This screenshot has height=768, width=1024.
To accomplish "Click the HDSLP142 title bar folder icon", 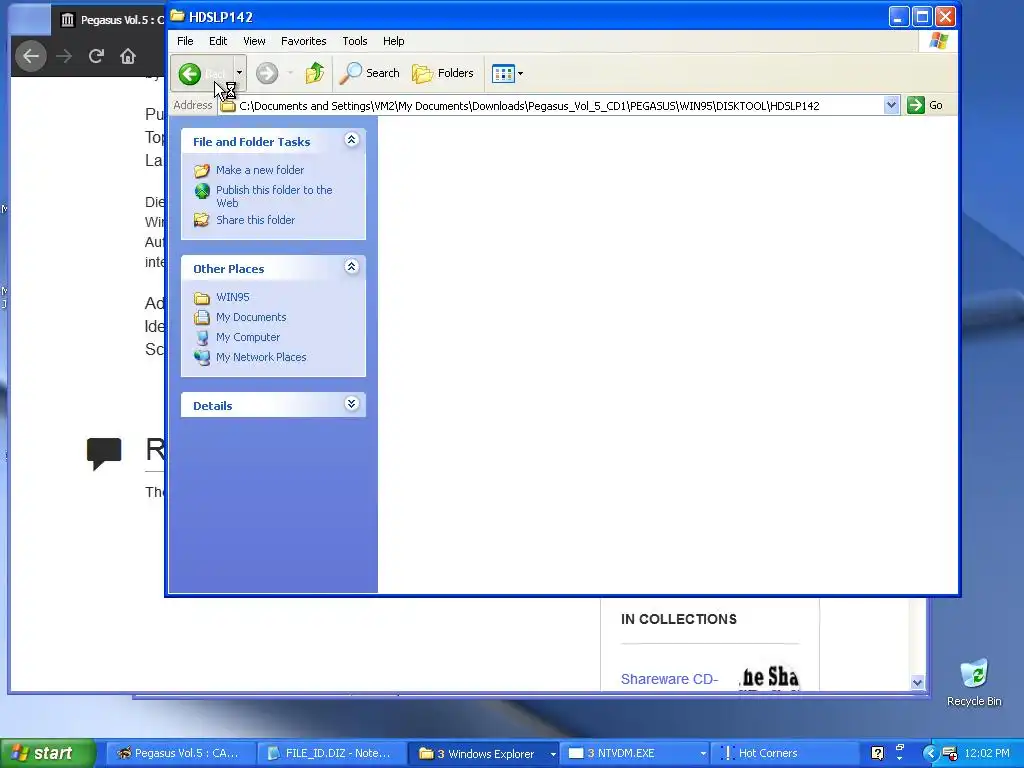I will (x=177, y=16).
